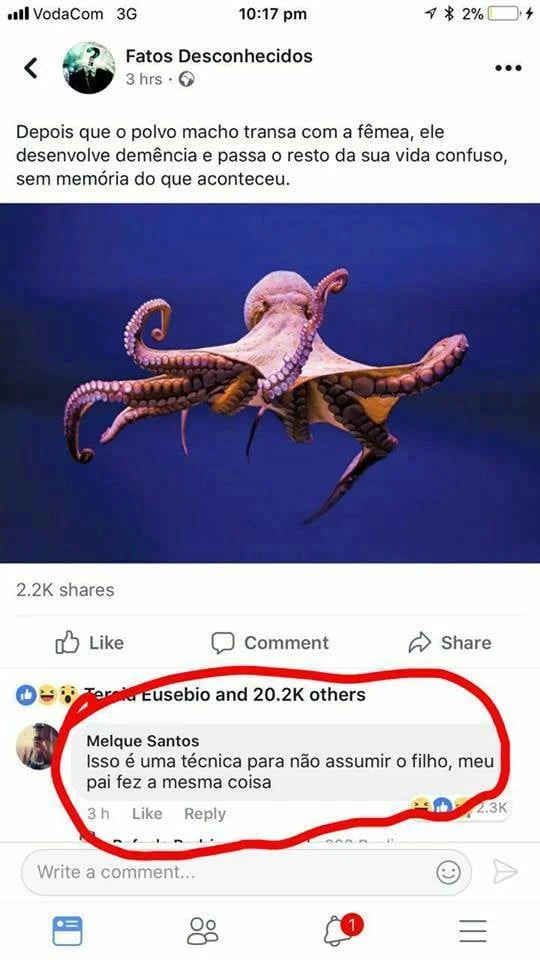The width and height of the screenshot is (540, 960).
Task: Open the emoji smiley picker
Action: [x=448, y=872]
